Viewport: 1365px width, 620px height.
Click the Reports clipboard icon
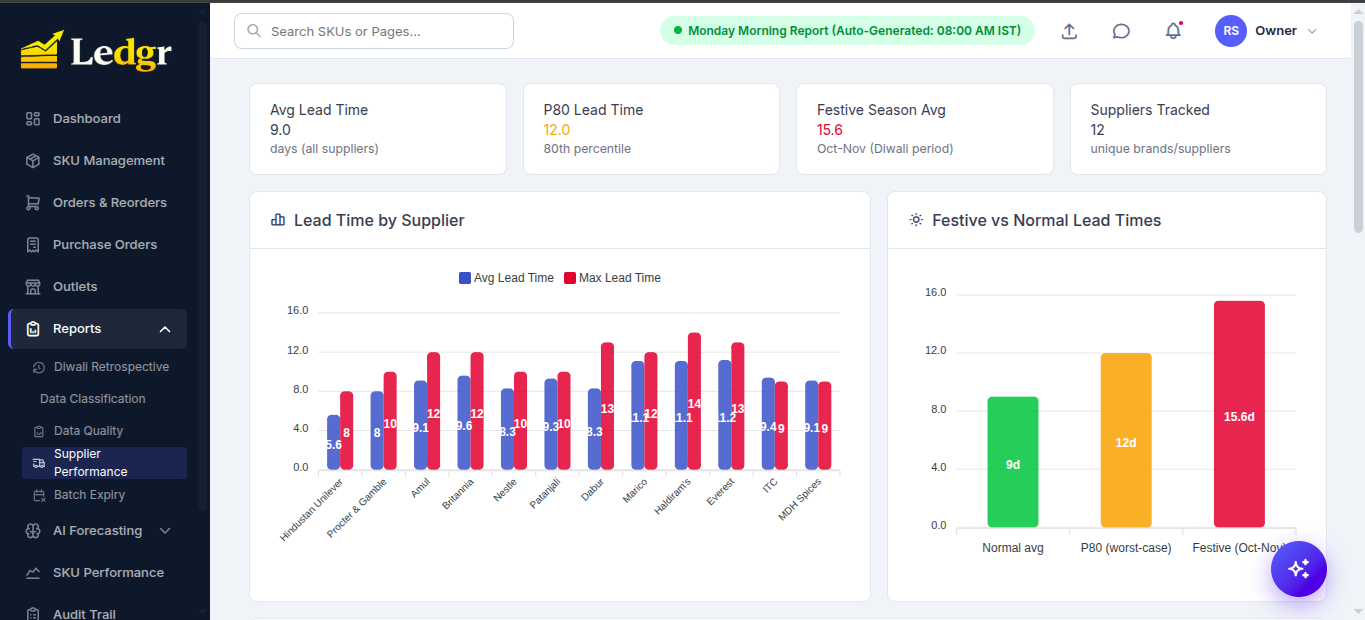pyautogui.click(x=33, y=328)
